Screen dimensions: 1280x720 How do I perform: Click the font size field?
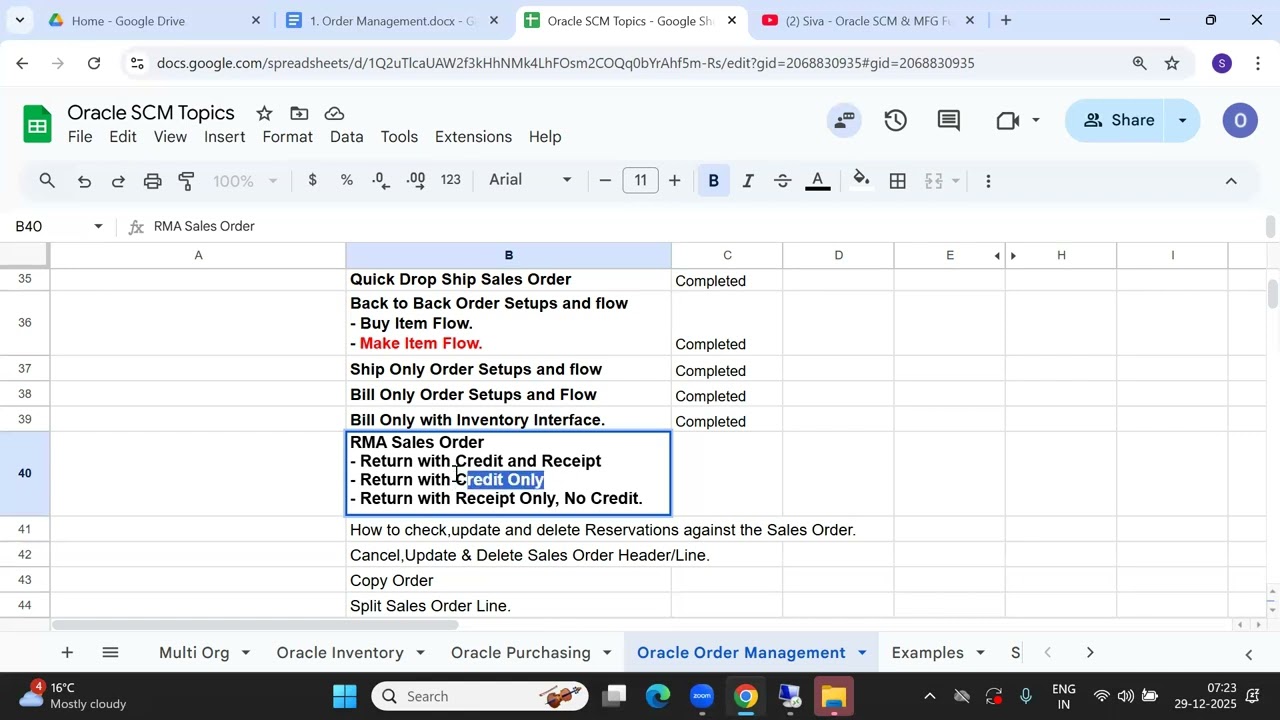(640, 181)
